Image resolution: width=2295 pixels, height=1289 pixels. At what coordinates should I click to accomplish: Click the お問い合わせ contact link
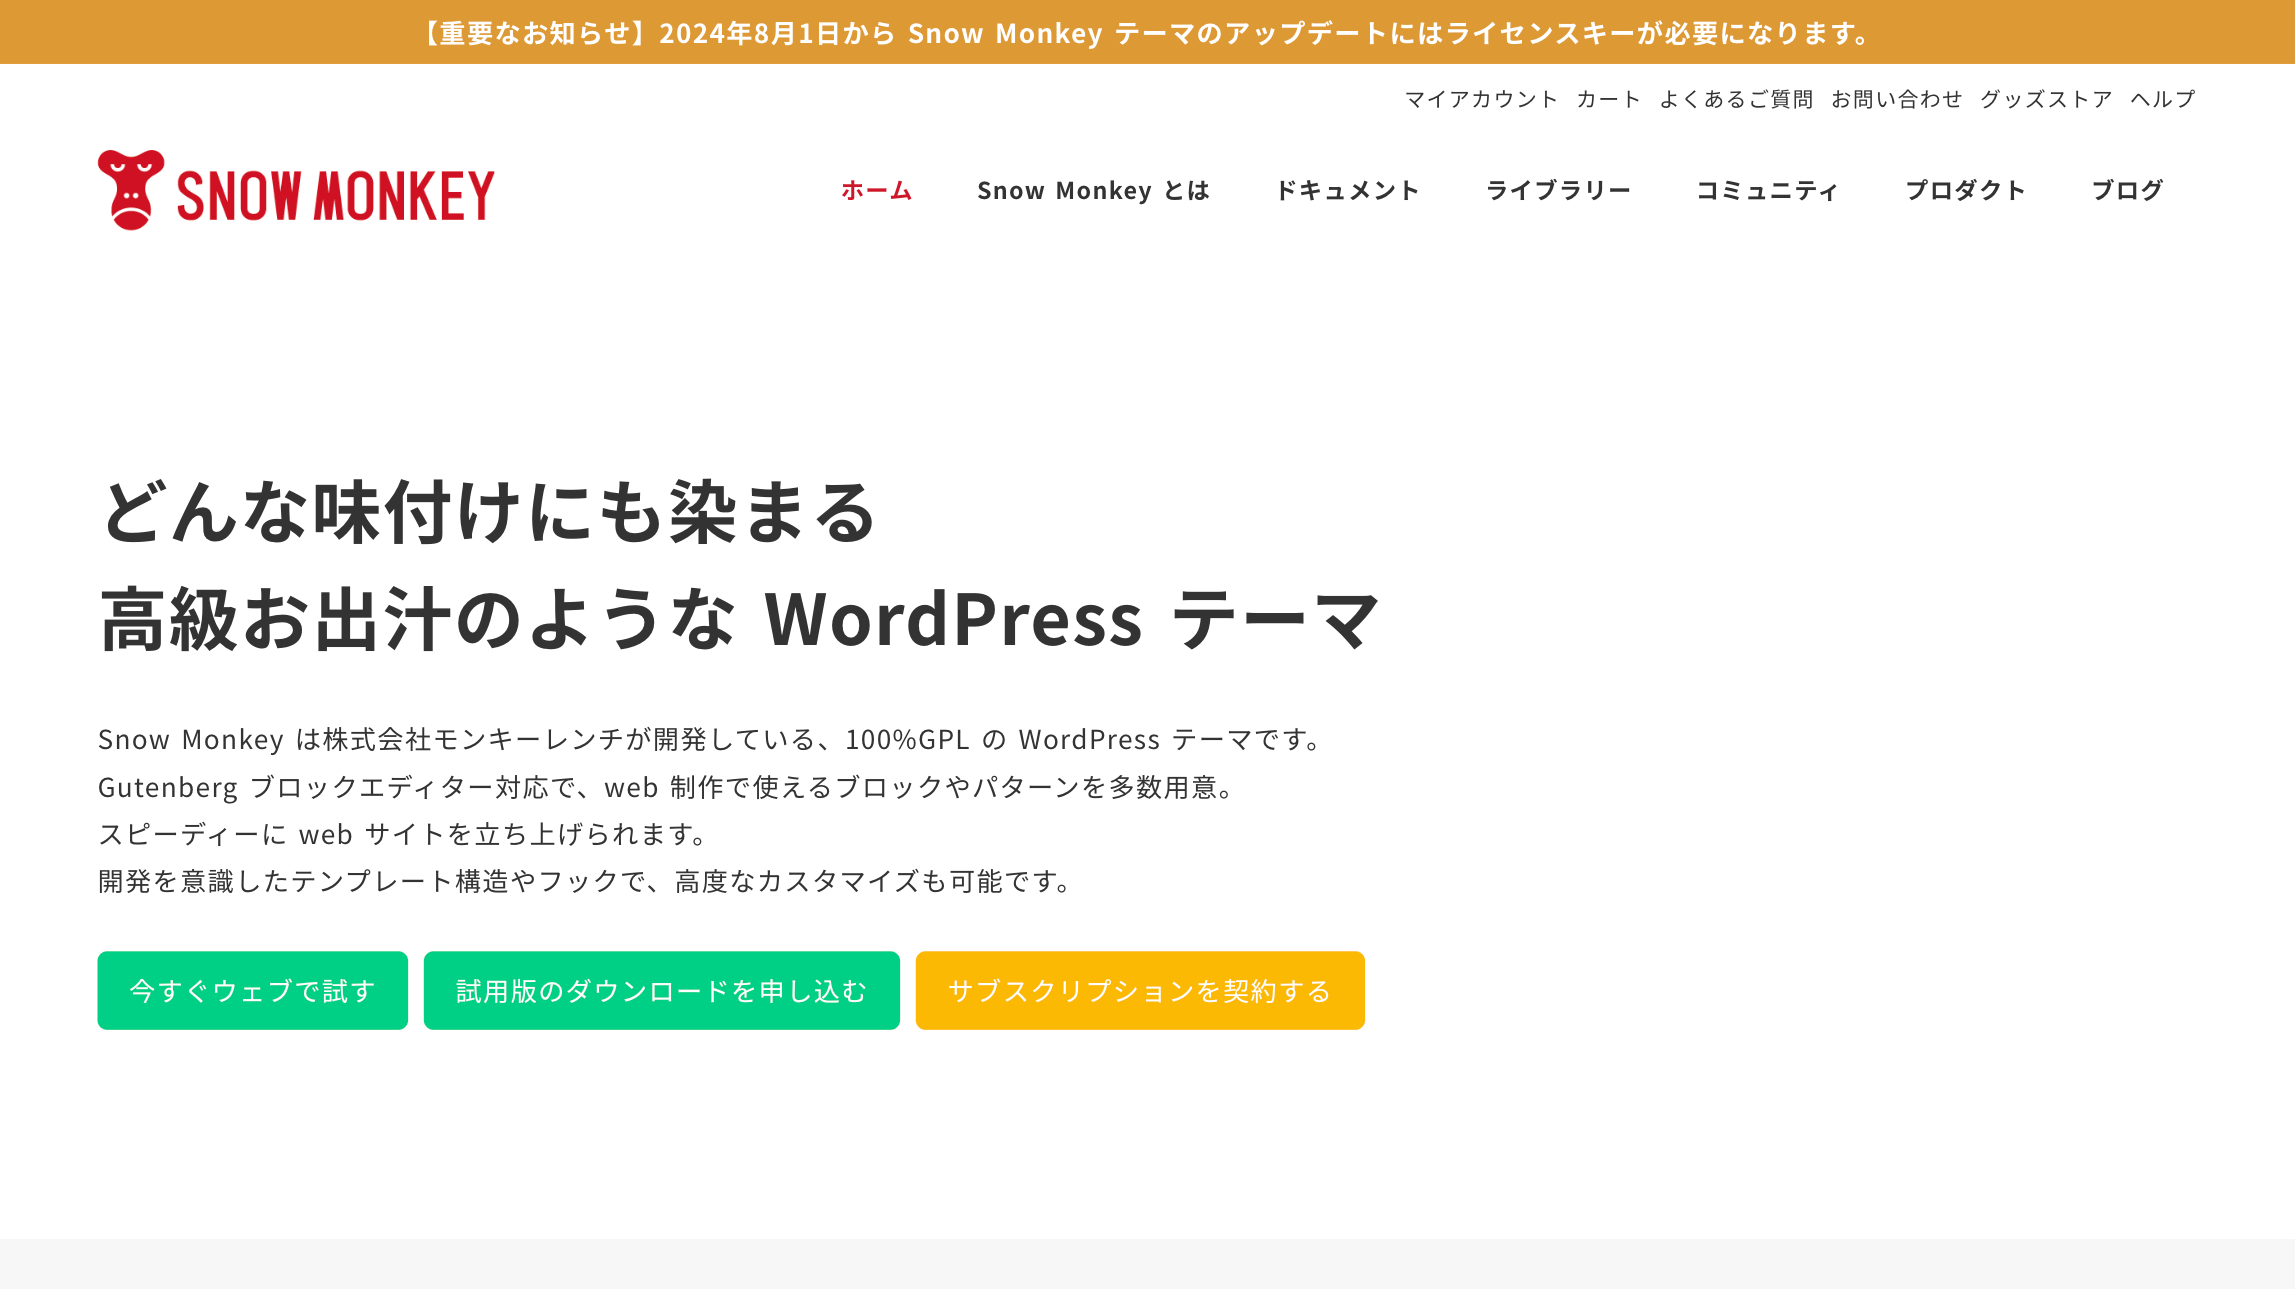pos(1896,99)
